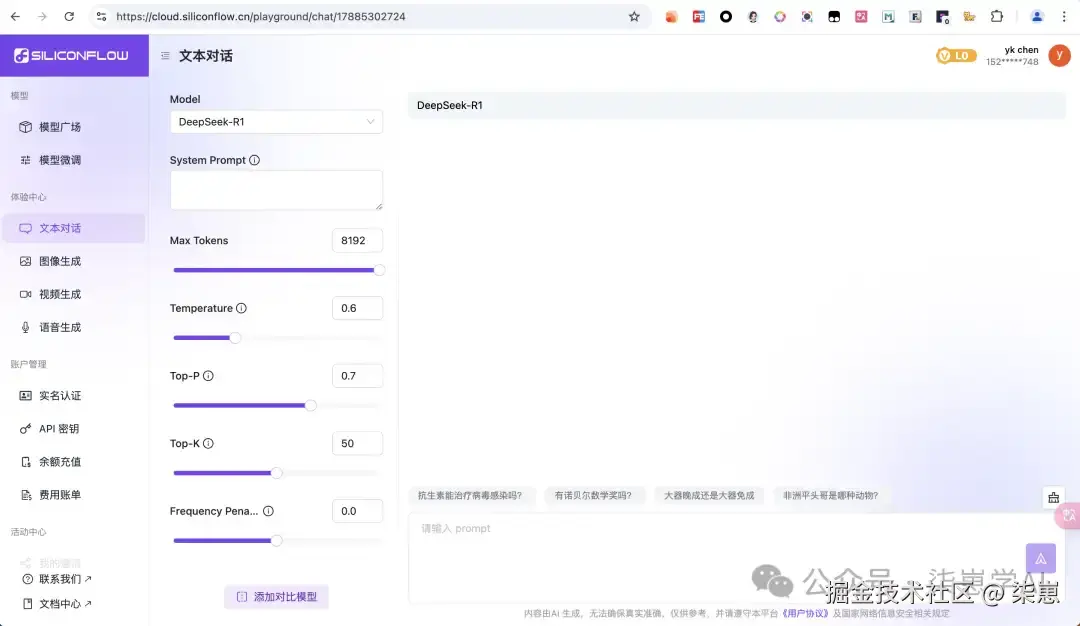
Task: Click the clear conversation icon
Action: pyautogui.click(x=1053, y=497)
